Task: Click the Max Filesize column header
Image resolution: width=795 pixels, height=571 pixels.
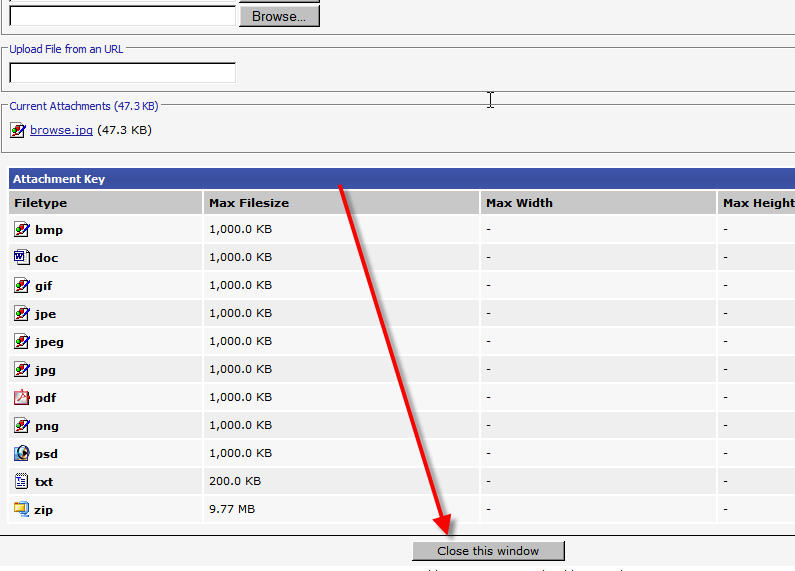Action: 249,203
